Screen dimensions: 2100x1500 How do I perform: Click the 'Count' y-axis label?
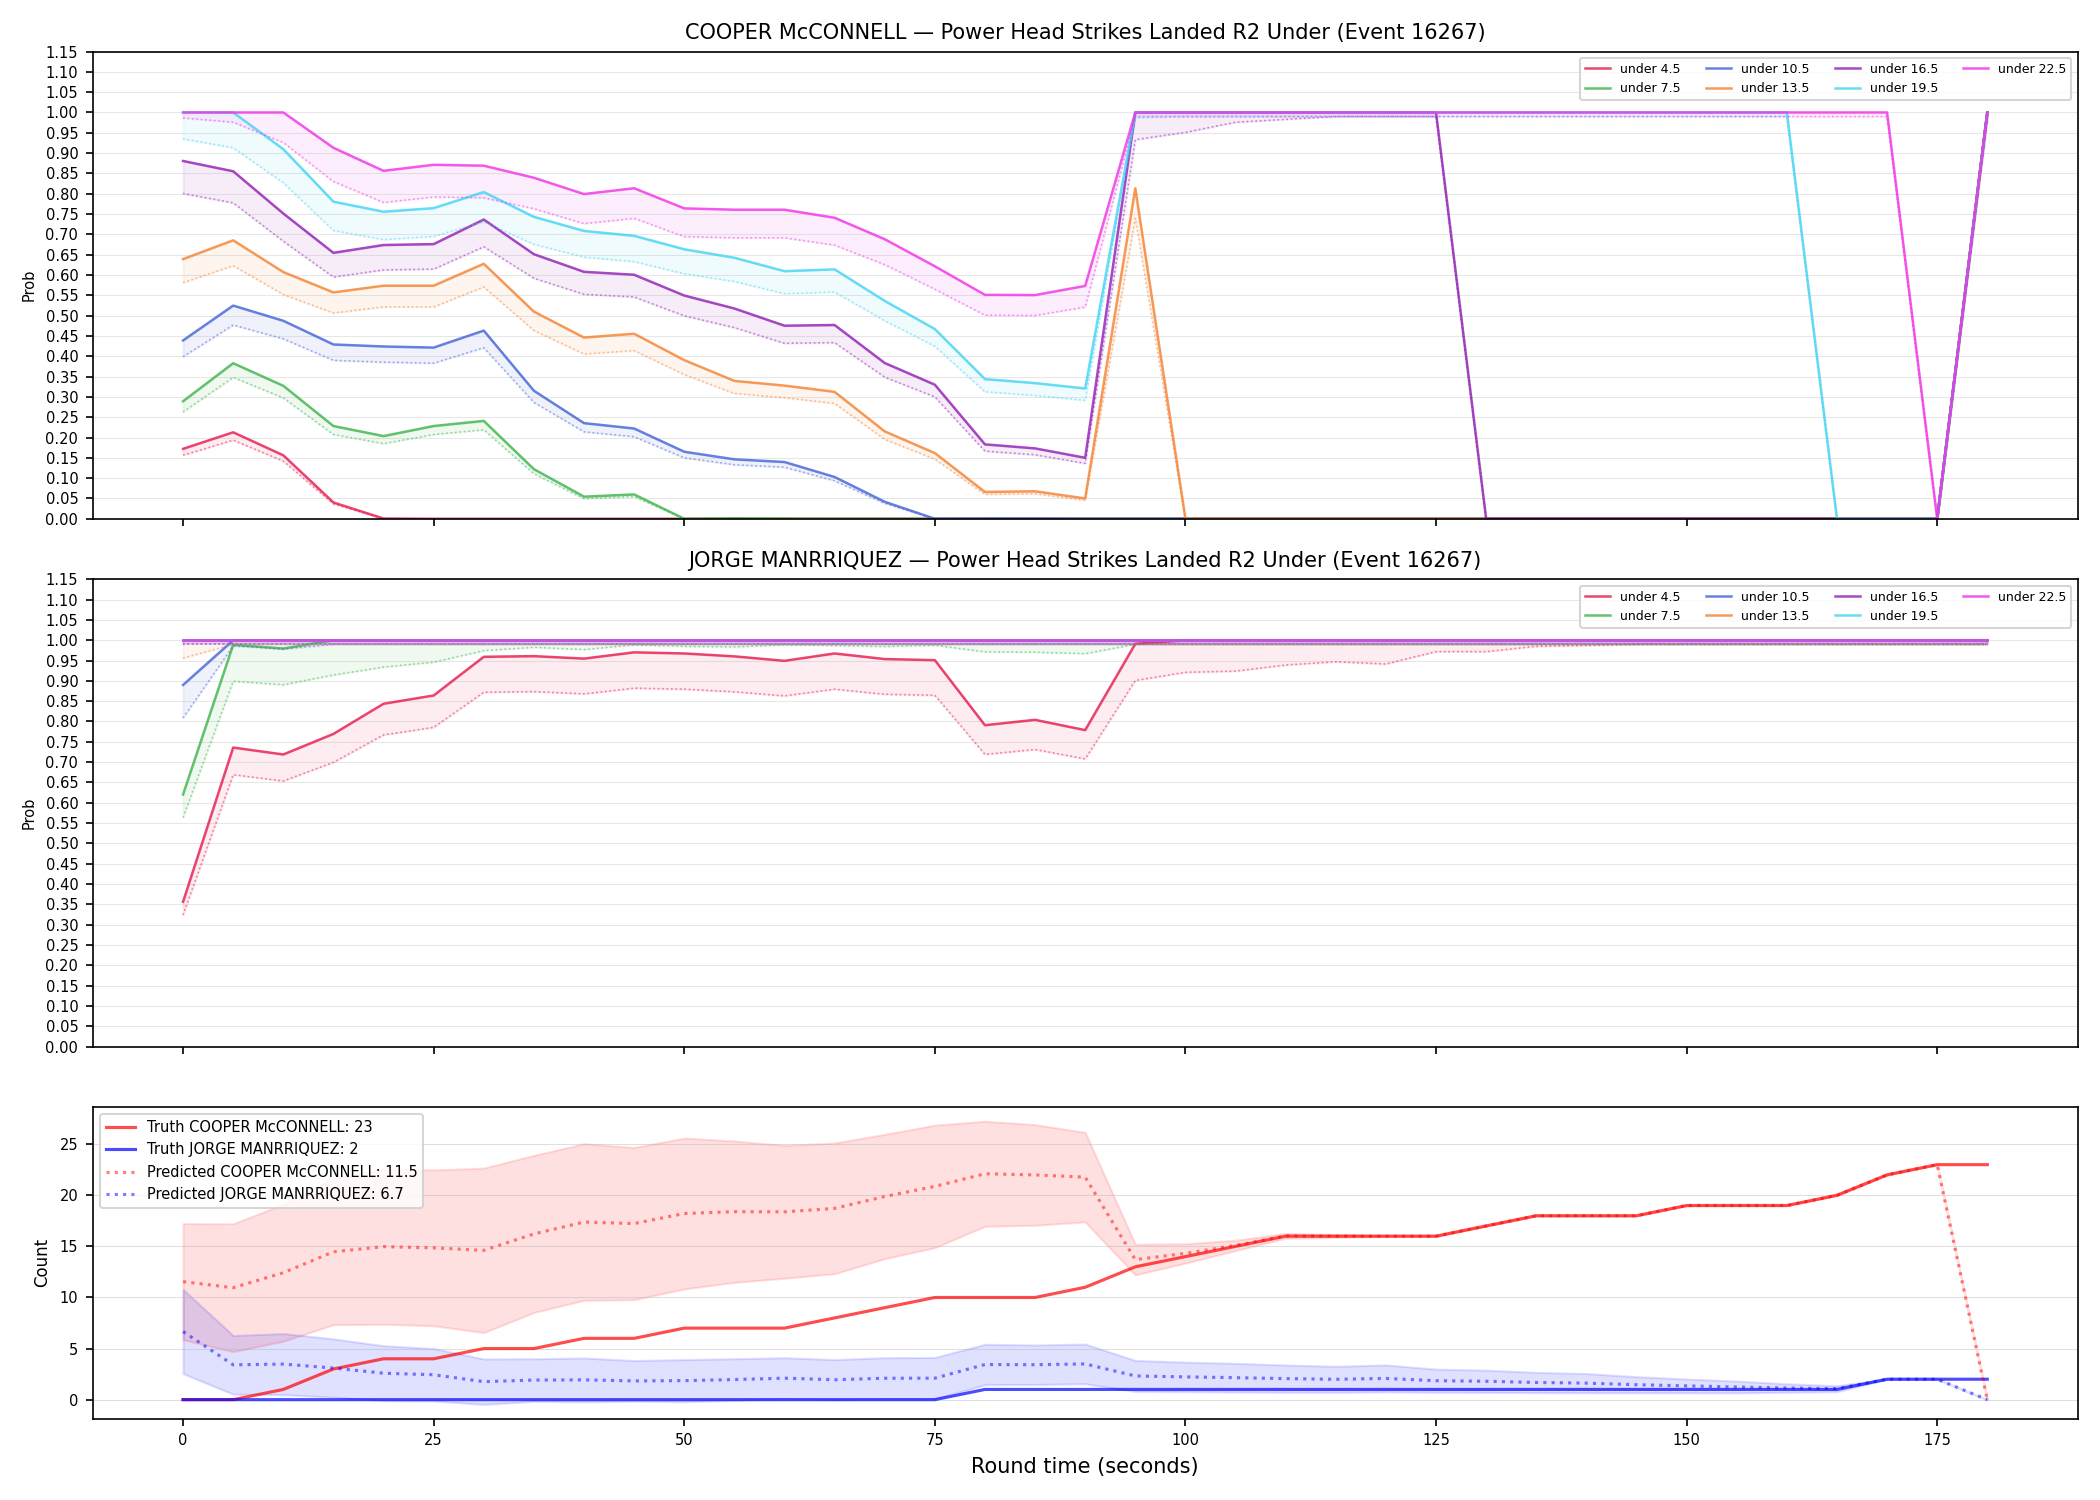[41, 1263]
